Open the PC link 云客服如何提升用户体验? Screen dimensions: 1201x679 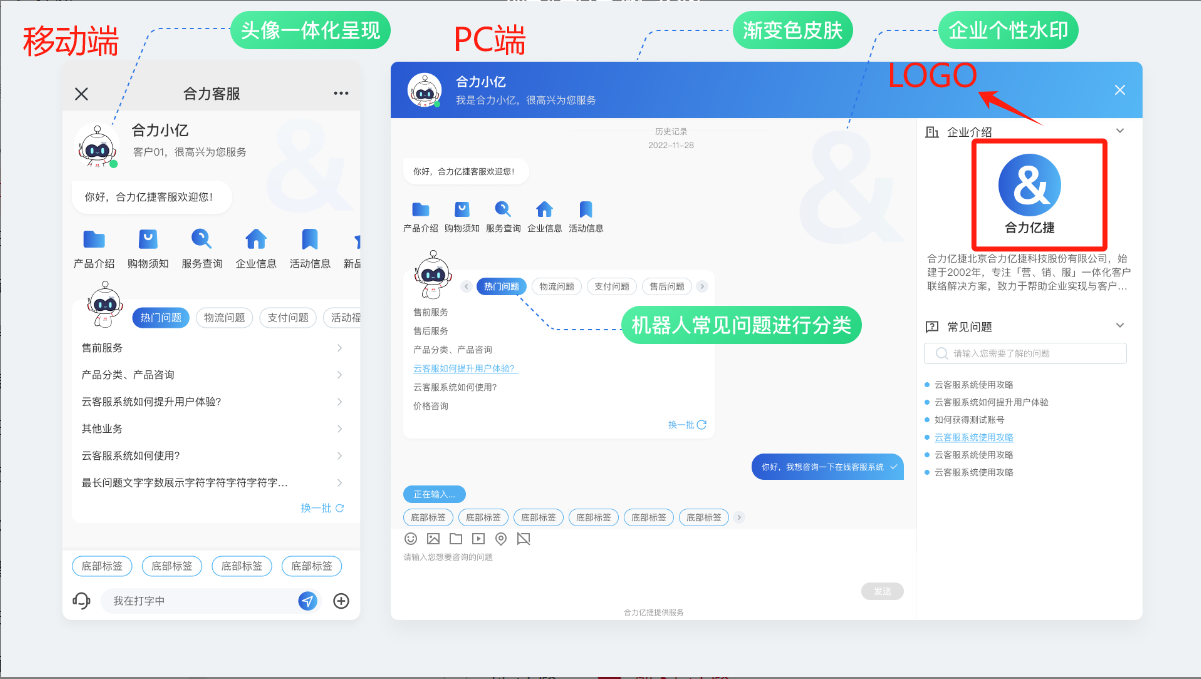[x=465, y=368]
